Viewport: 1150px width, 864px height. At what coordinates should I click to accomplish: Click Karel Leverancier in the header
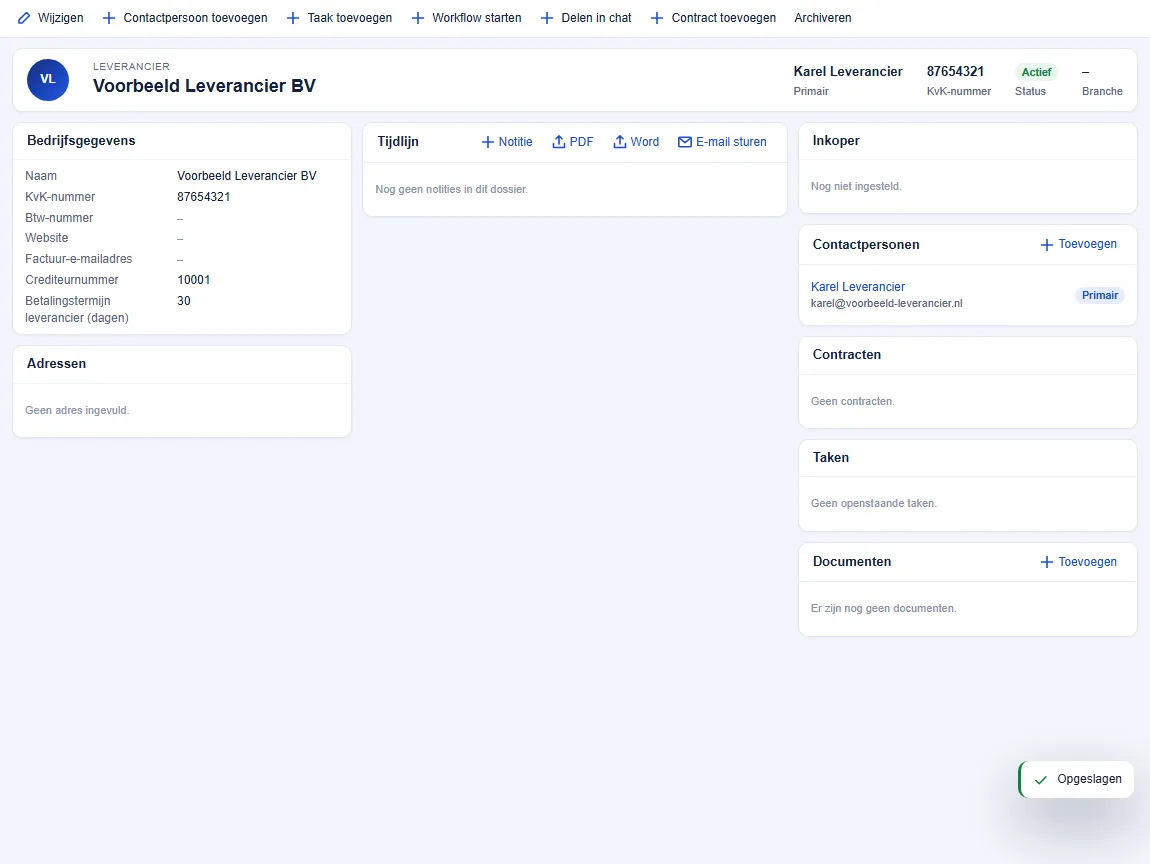(848, 71)
